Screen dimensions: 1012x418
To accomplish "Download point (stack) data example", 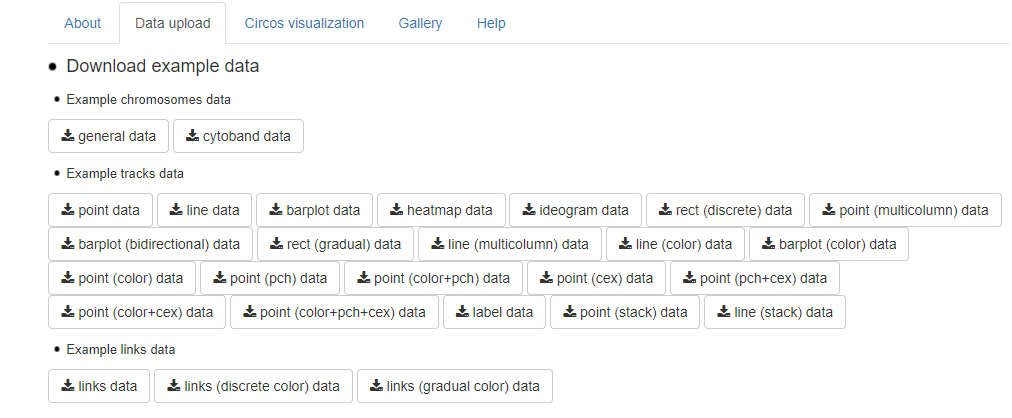I will 625,312.
